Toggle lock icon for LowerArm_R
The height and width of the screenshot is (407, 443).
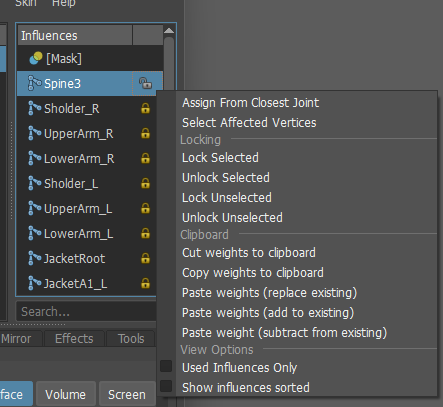145,158
